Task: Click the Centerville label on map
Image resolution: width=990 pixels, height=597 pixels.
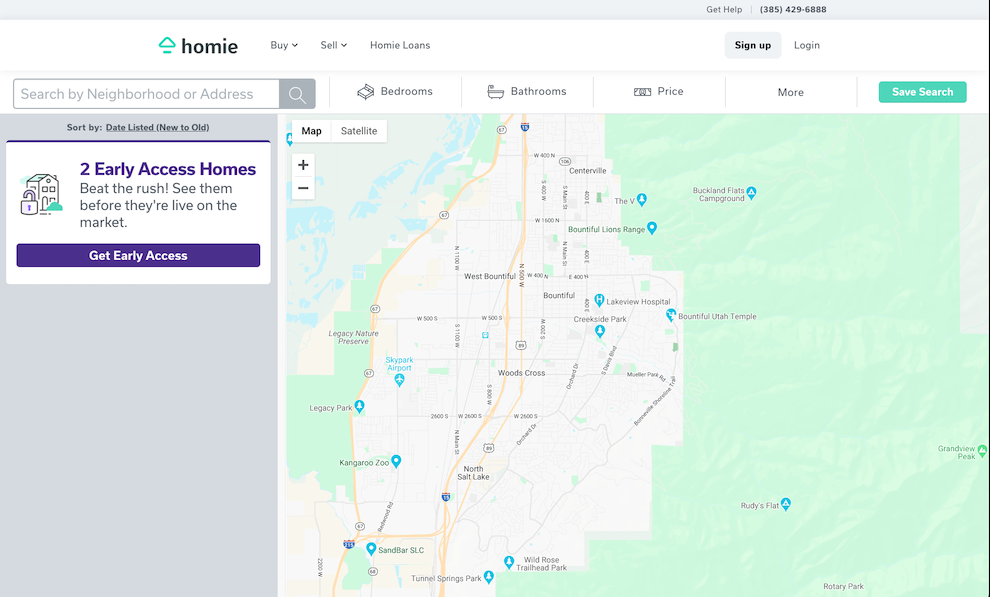Action: point(587,170)
